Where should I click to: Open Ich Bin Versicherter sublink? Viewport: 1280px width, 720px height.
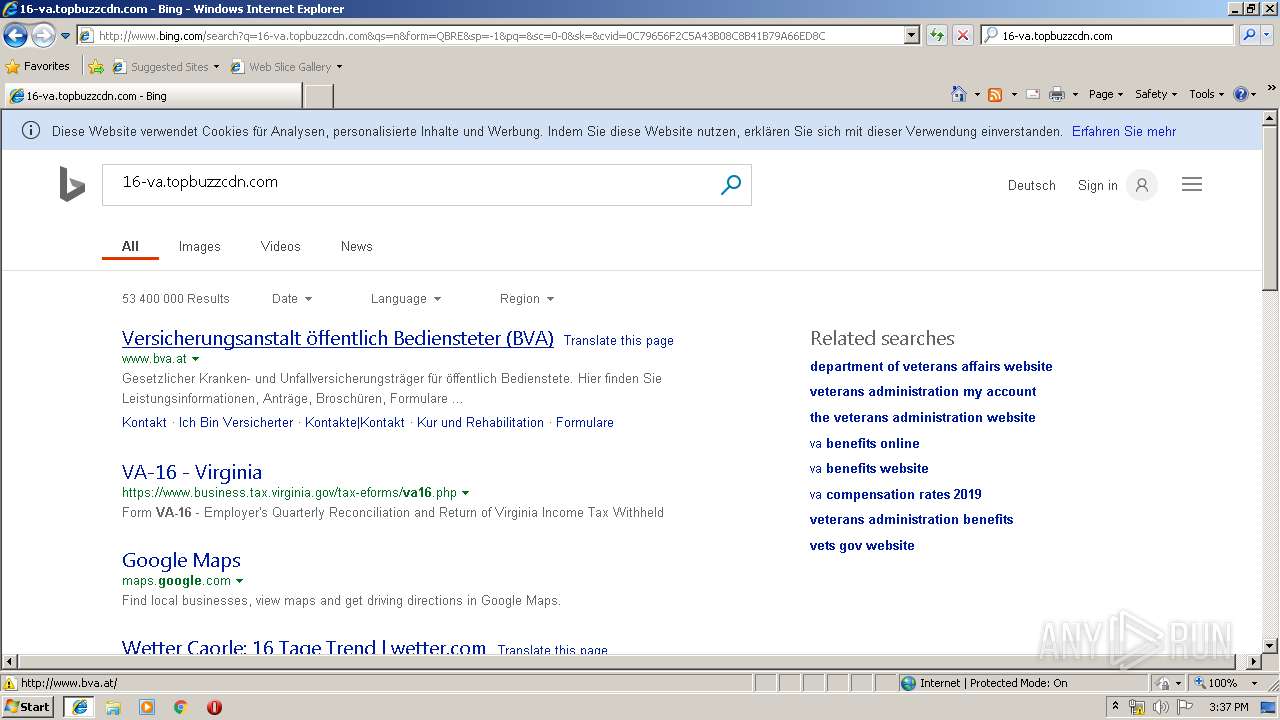point(236,422)
